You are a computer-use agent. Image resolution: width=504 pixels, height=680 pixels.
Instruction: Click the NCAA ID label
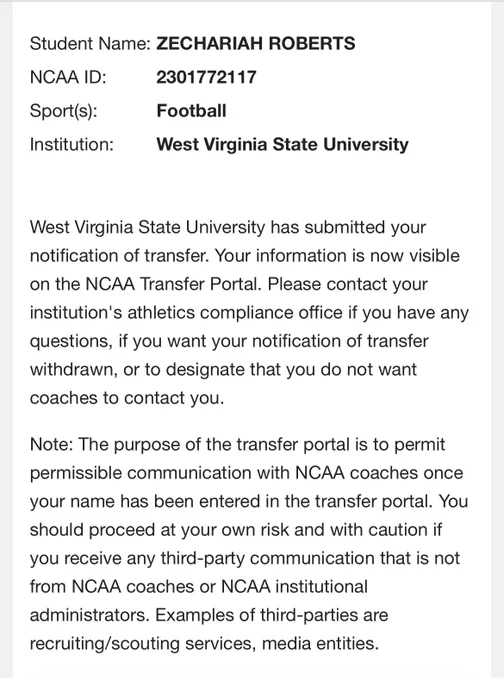pyautogui.click(x=68, y=77)
